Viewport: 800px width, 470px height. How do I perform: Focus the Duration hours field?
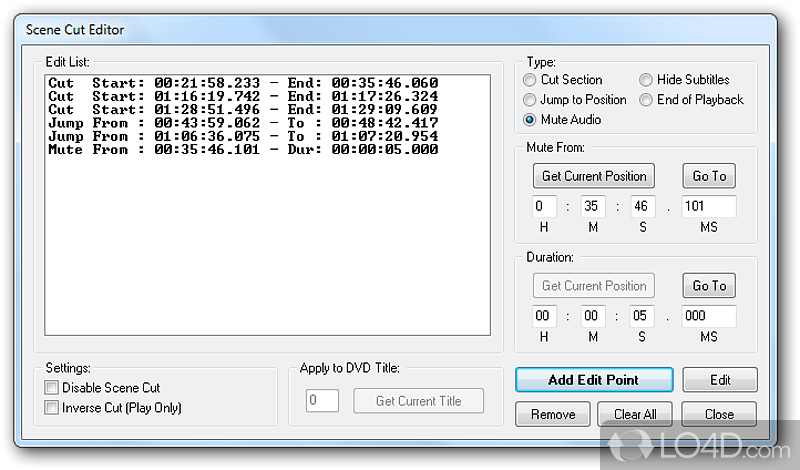[544, 316]
